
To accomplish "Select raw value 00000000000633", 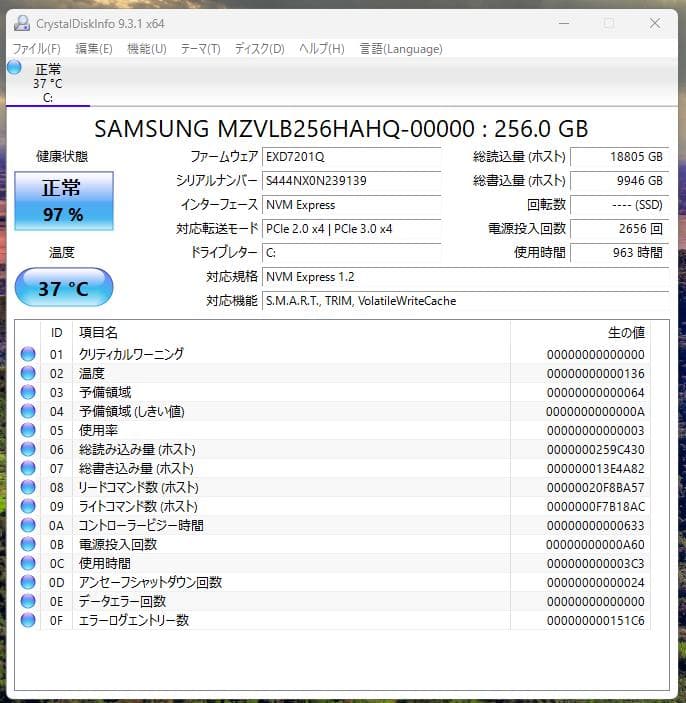I will (x=595, y=525).
